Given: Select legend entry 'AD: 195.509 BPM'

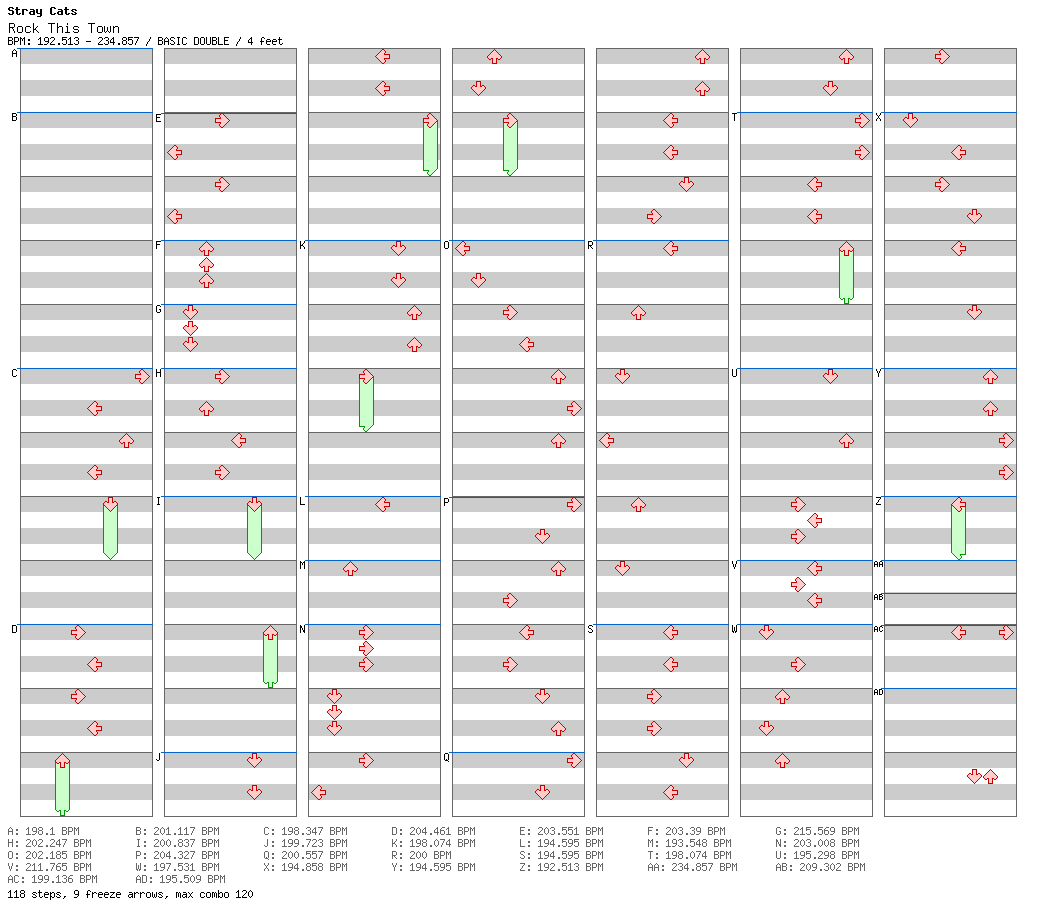Looking at the screenshot, I should click(180, 879).
